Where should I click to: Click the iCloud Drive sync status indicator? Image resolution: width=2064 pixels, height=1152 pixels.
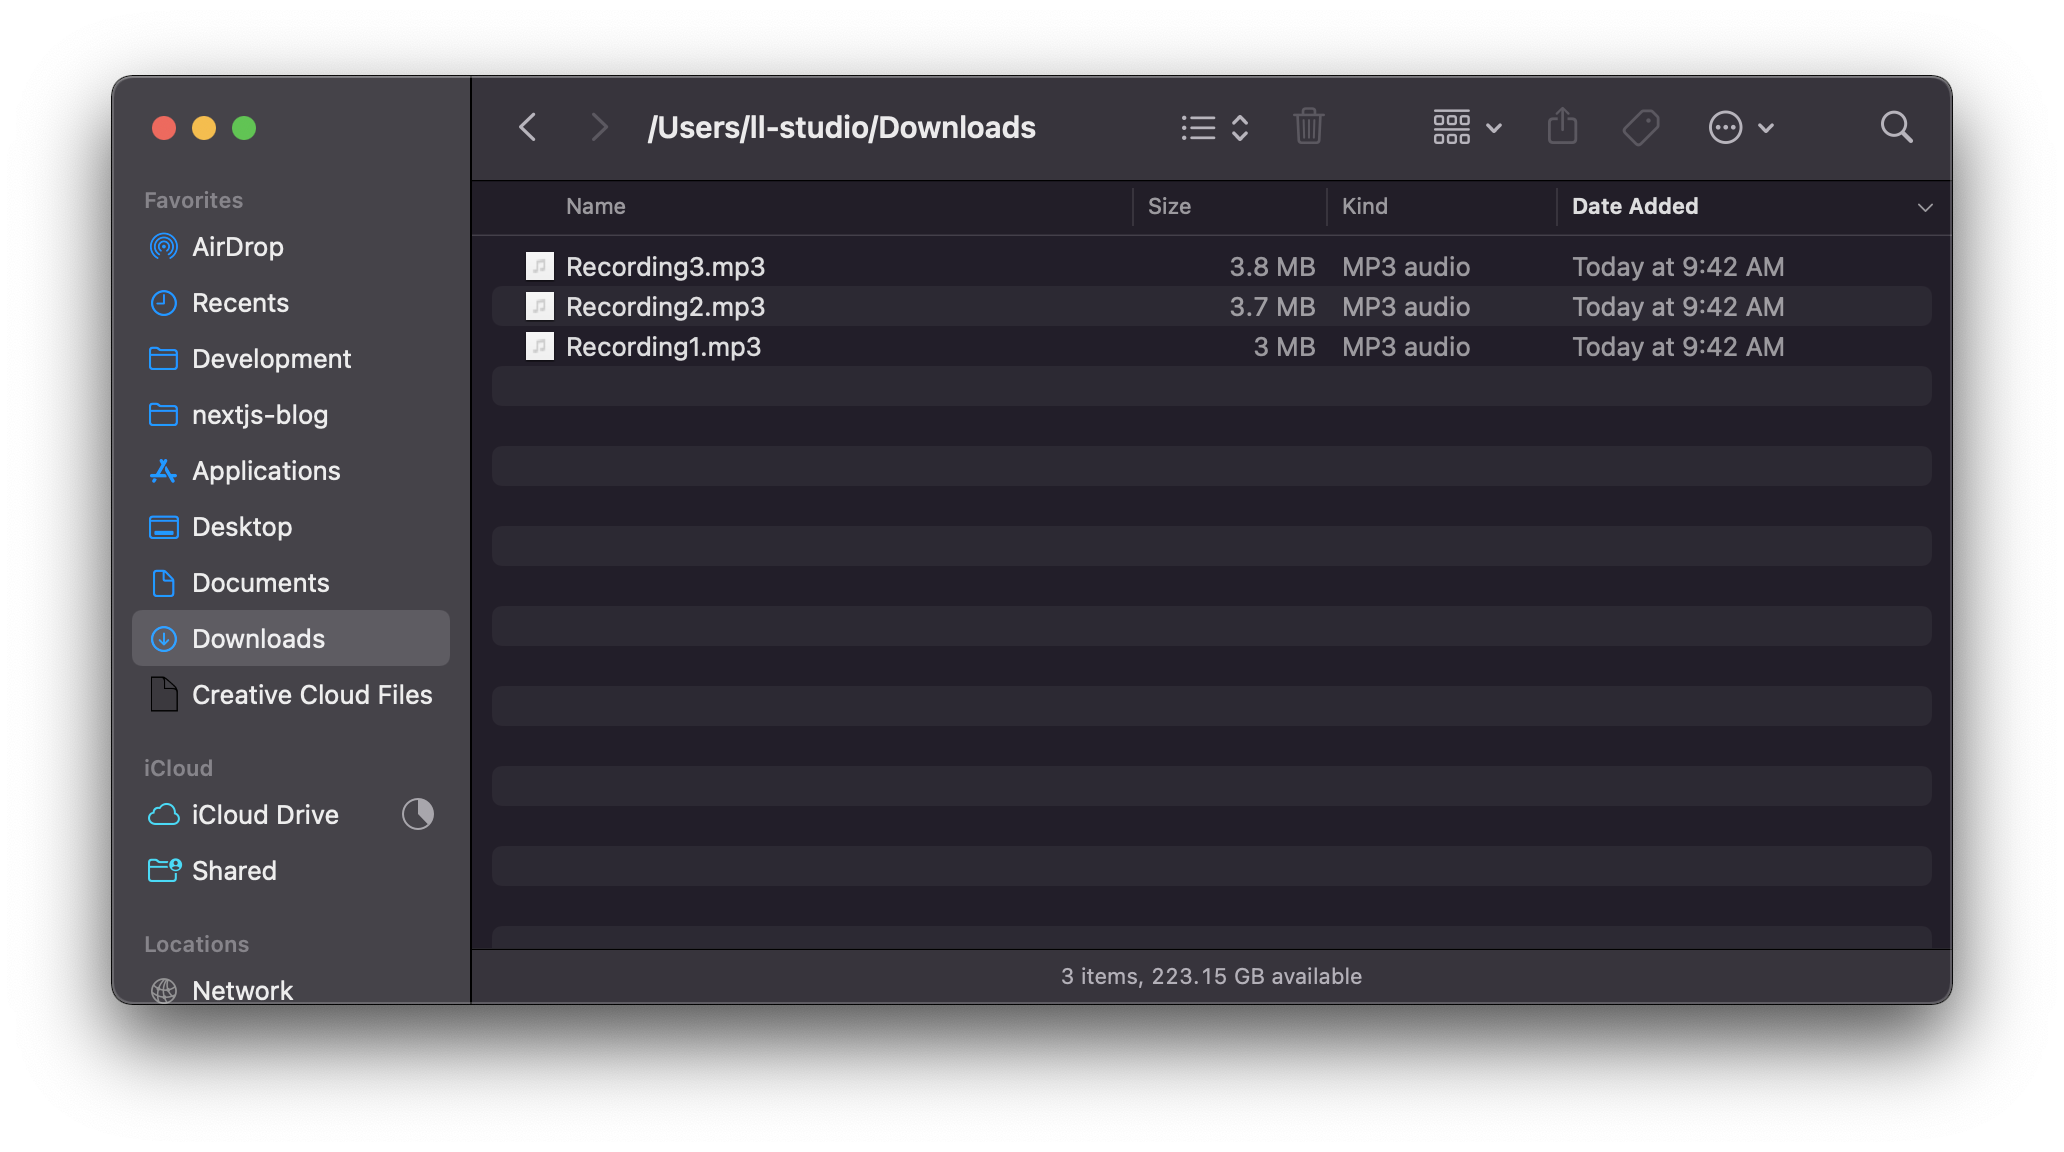[418, 814]
